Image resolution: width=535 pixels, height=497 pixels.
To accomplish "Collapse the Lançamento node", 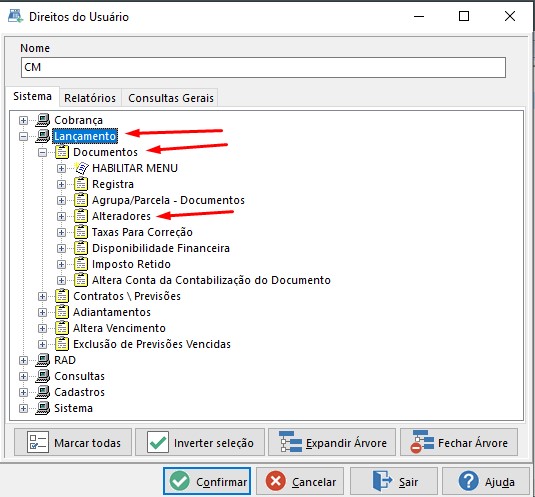I will (23, 136).
